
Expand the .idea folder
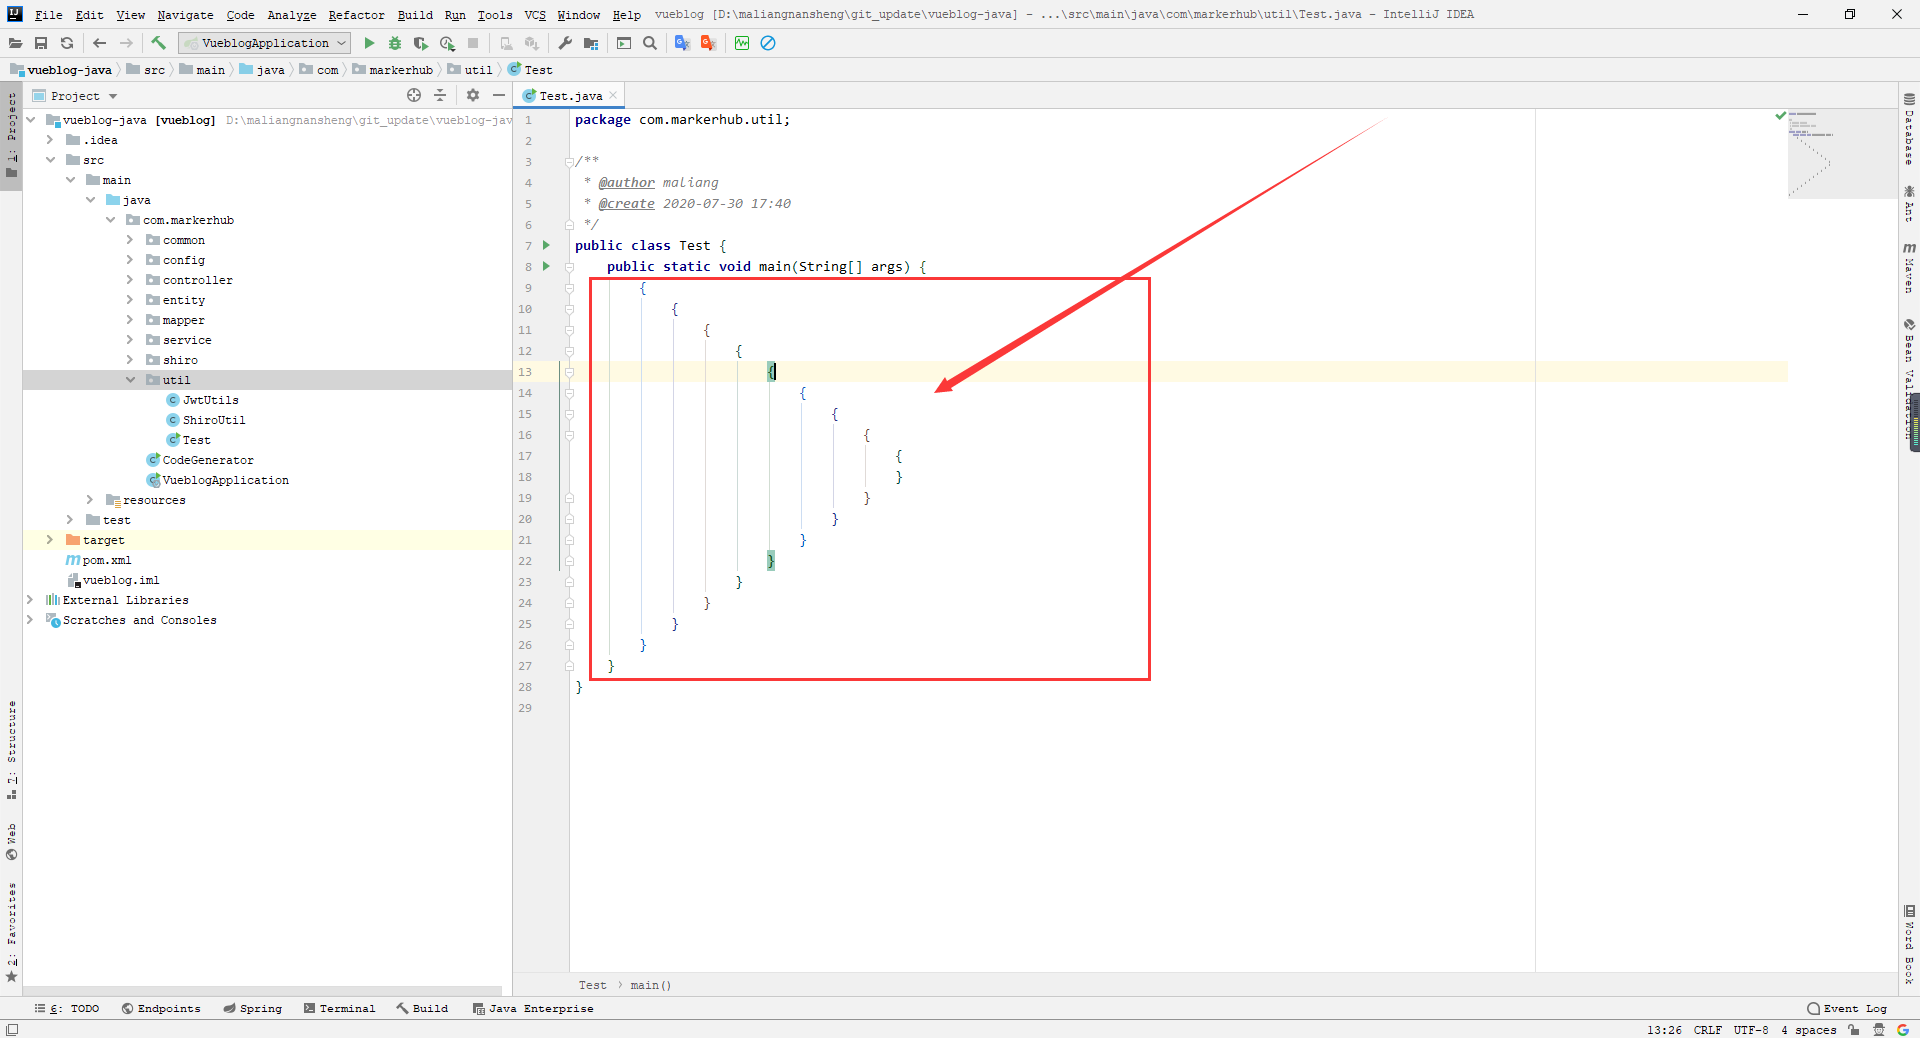[50, 140]
